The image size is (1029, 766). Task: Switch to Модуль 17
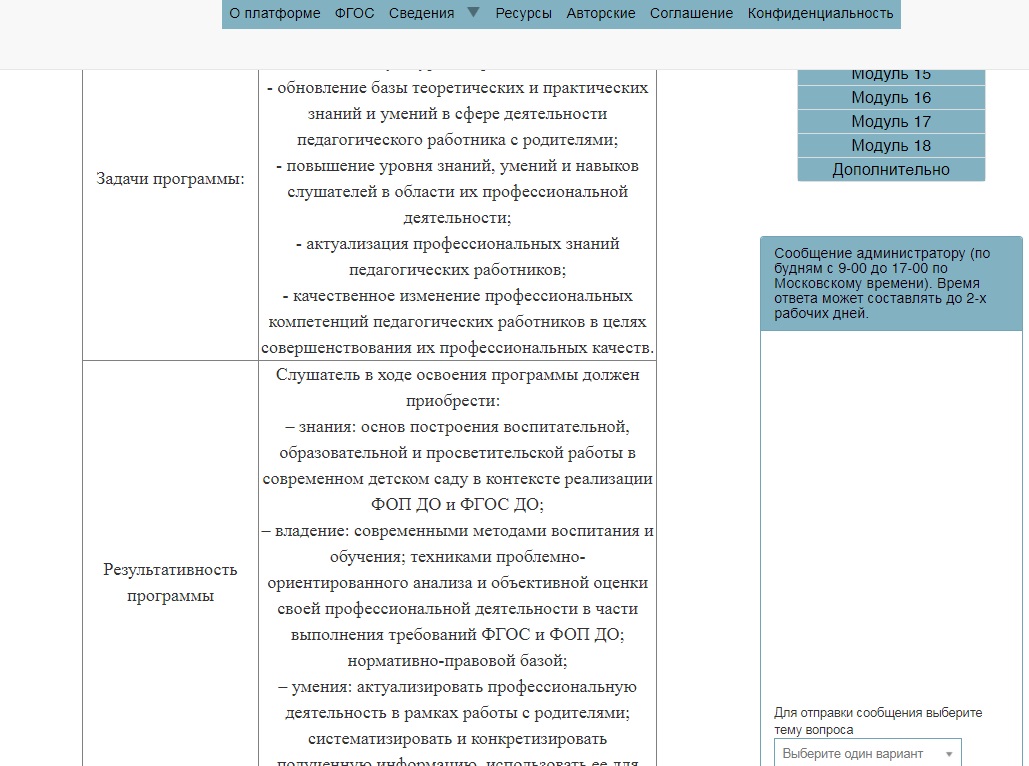point(891,121)
